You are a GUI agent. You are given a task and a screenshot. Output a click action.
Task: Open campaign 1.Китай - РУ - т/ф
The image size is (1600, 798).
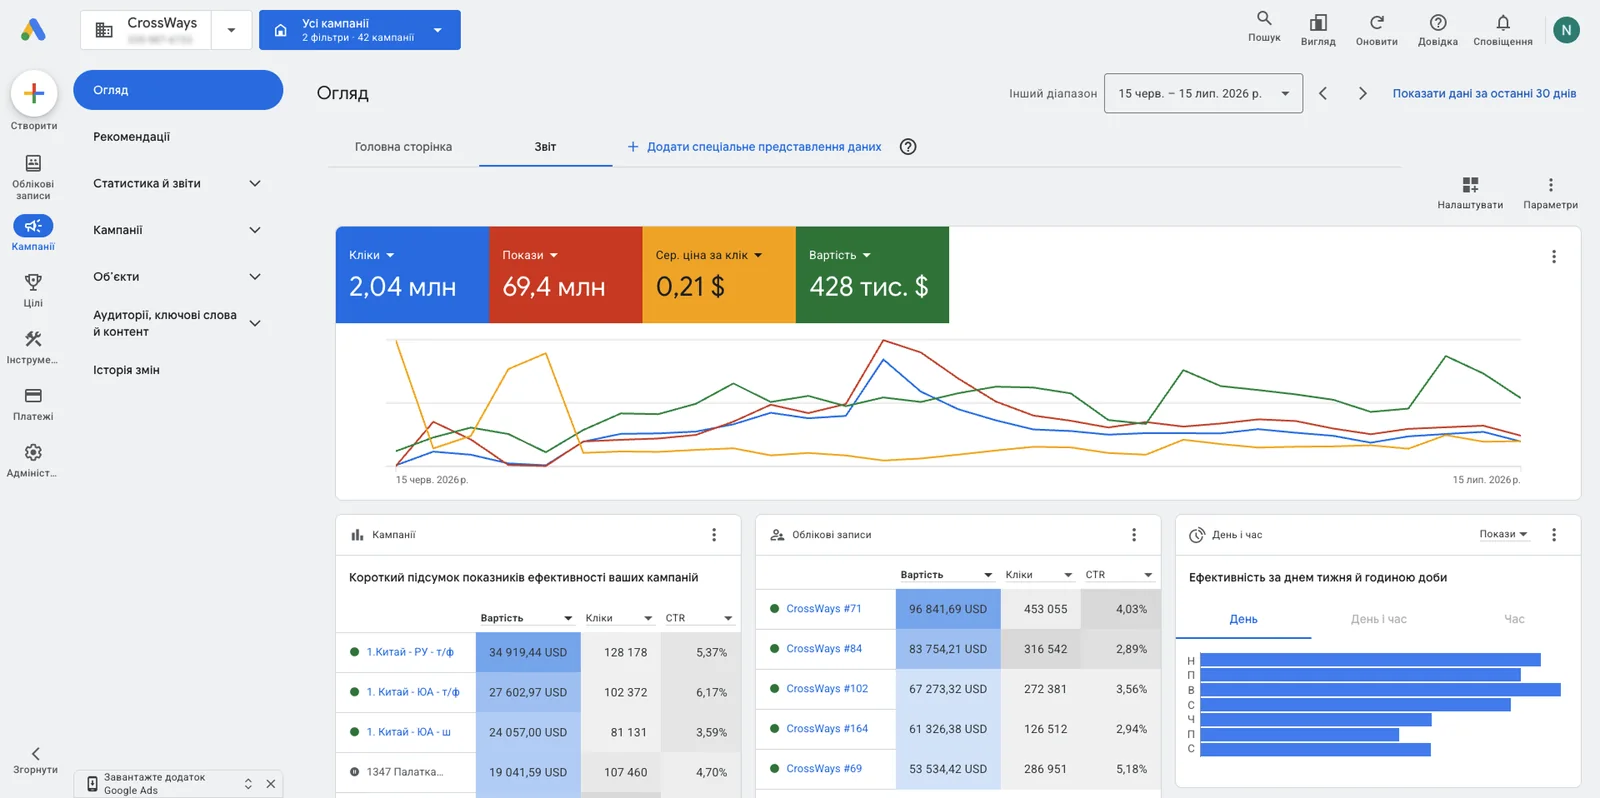[x=410, y=652]
